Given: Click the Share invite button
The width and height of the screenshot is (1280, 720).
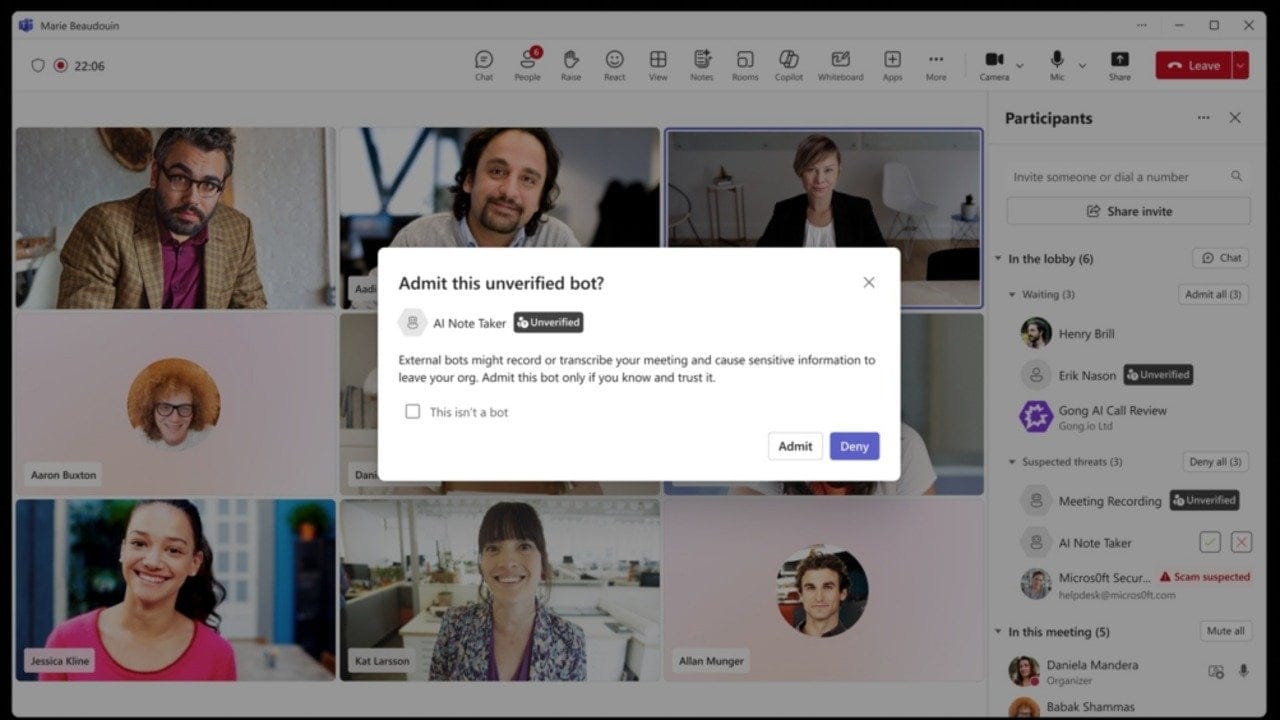Looking at the screenshot, I should click(x=1128, y=211).
